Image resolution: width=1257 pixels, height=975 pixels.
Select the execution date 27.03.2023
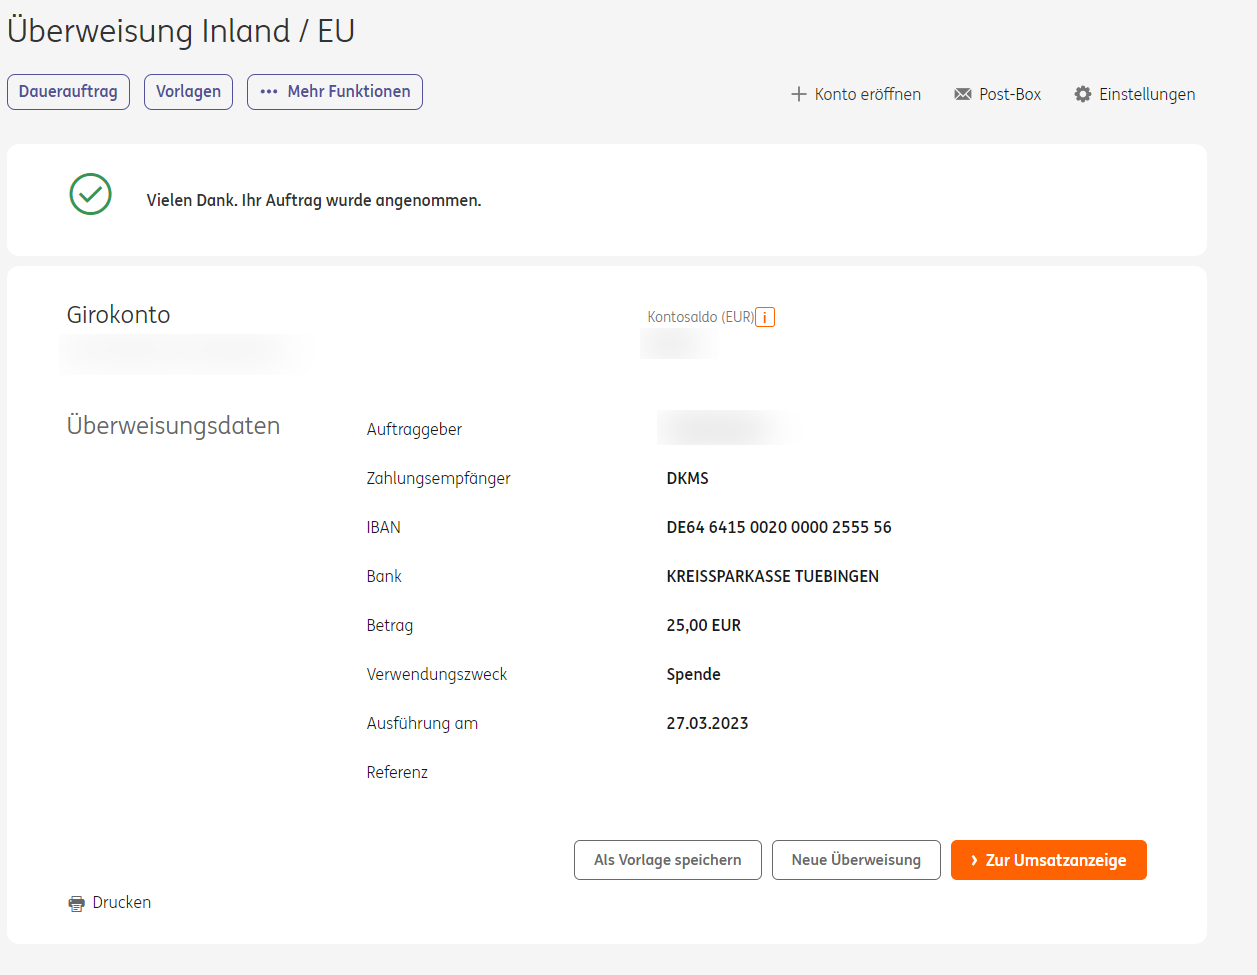[708, 723]
